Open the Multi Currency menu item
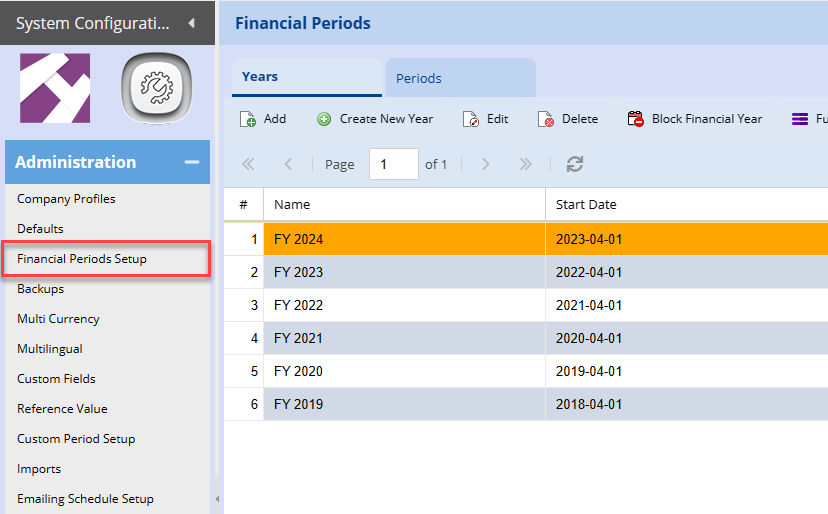Screen dimensions: 828x514 pyautogui.click(x=58, y=319)
